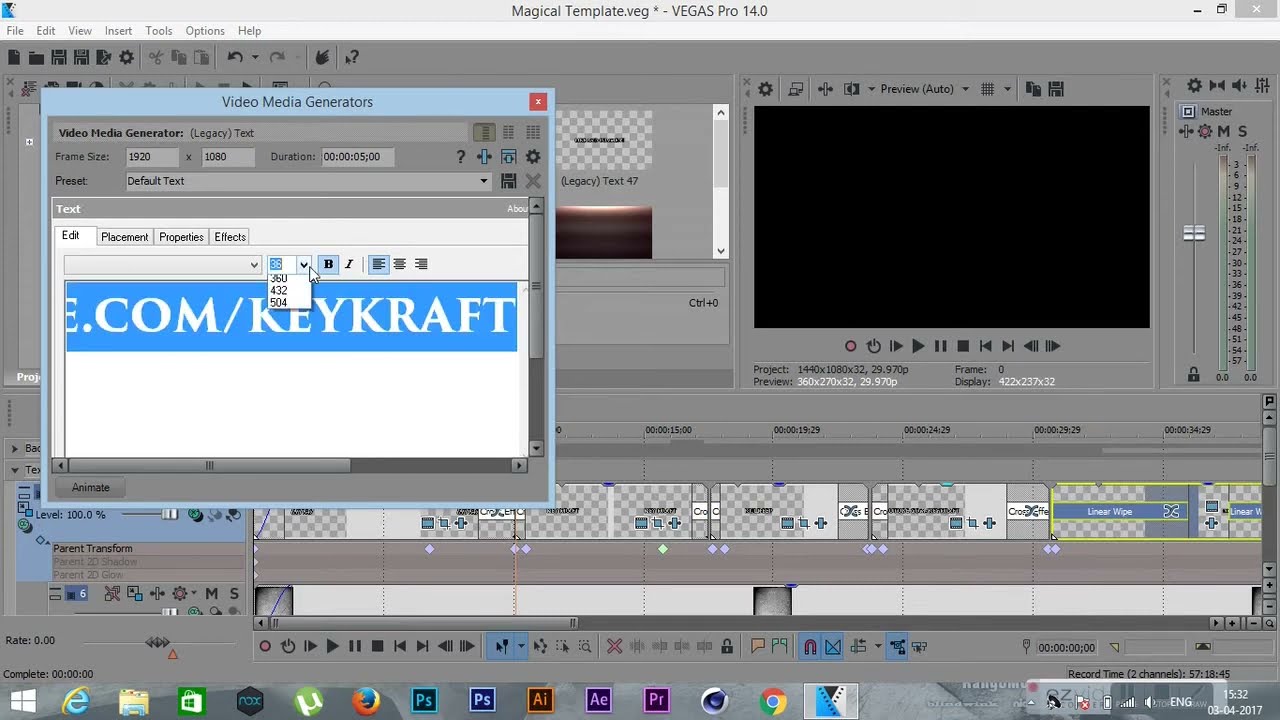This screenshot has height=720, width=1280.
Task: Open the Tools menu
Action: click(x=158, y=31)
